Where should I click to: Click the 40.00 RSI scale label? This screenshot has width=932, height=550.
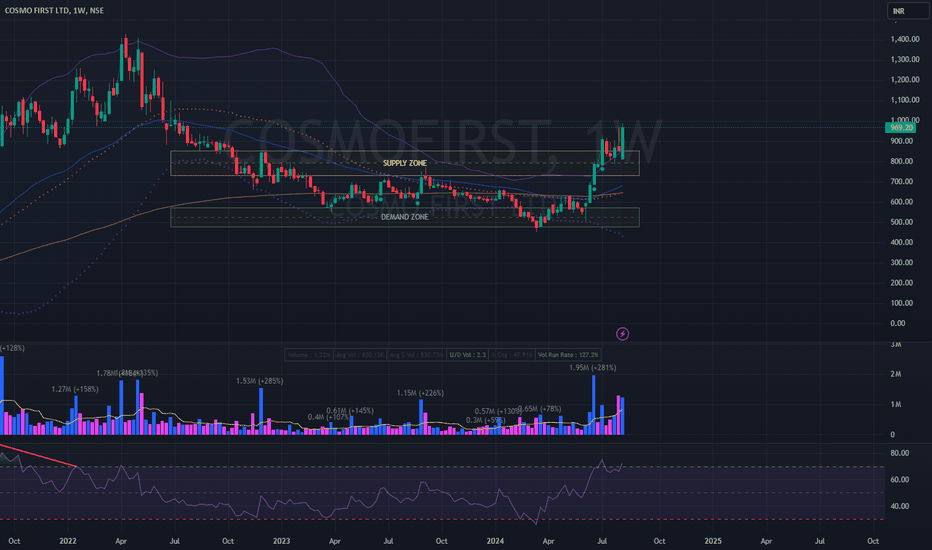click(x=900, y=507)
